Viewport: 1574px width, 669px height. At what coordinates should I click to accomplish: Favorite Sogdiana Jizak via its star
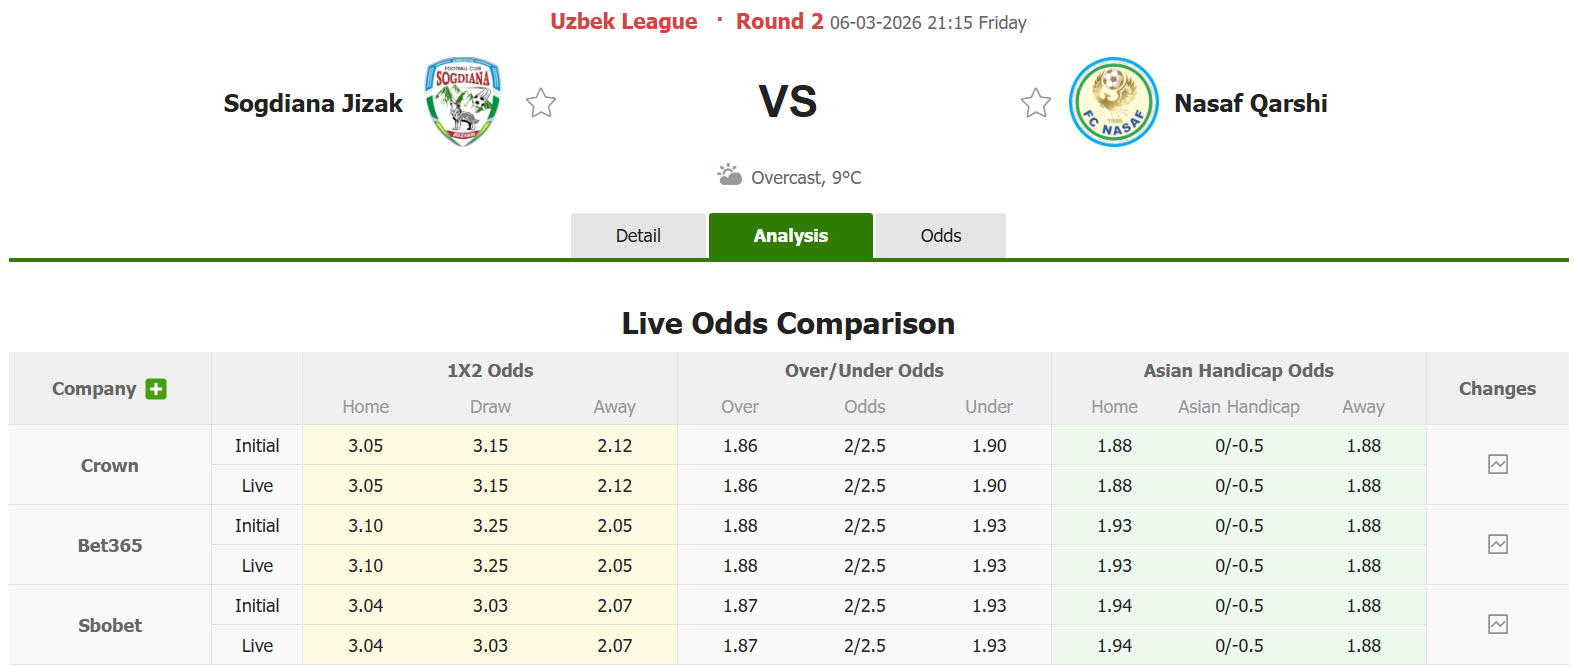click(540, 101)
